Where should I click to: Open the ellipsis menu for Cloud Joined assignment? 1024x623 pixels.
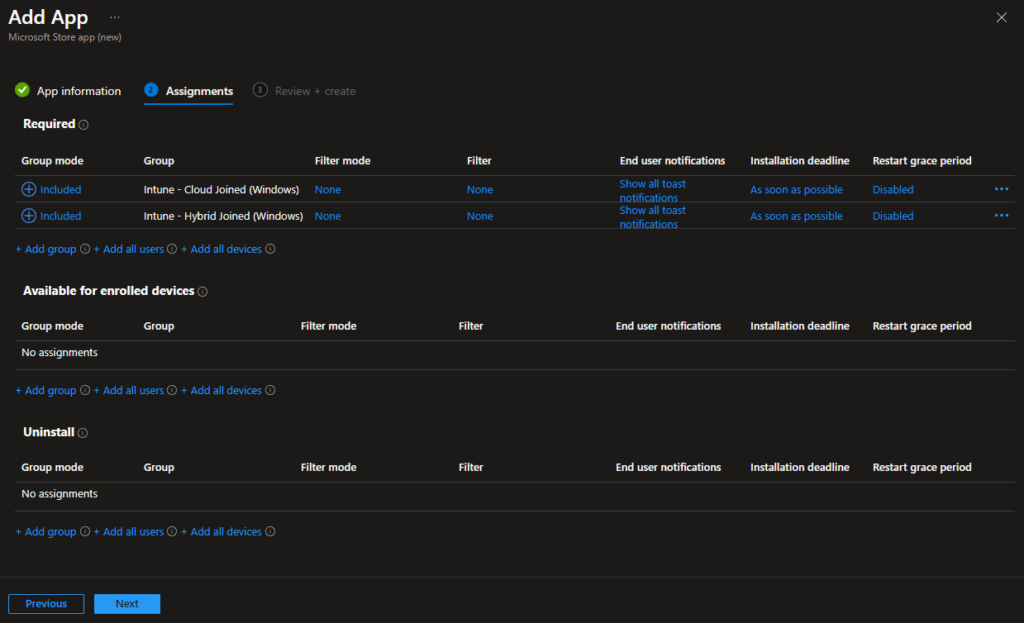[x=1001, y=189]
